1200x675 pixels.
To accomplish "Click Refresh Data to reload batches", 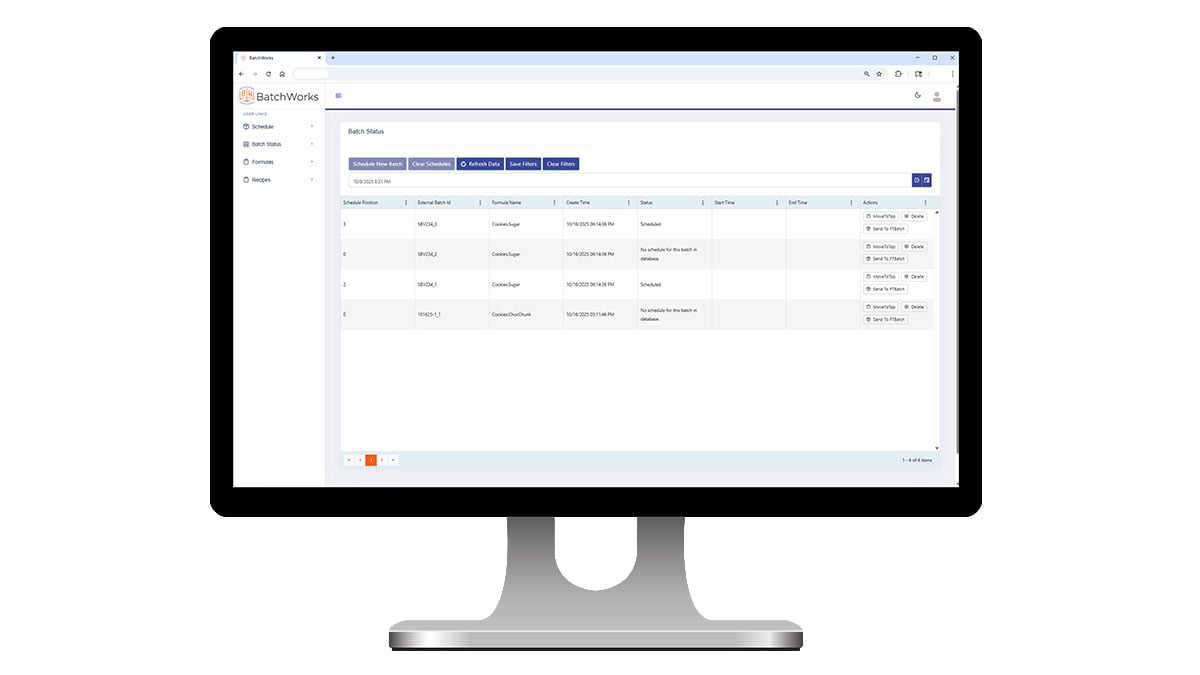I will point(480,163).
